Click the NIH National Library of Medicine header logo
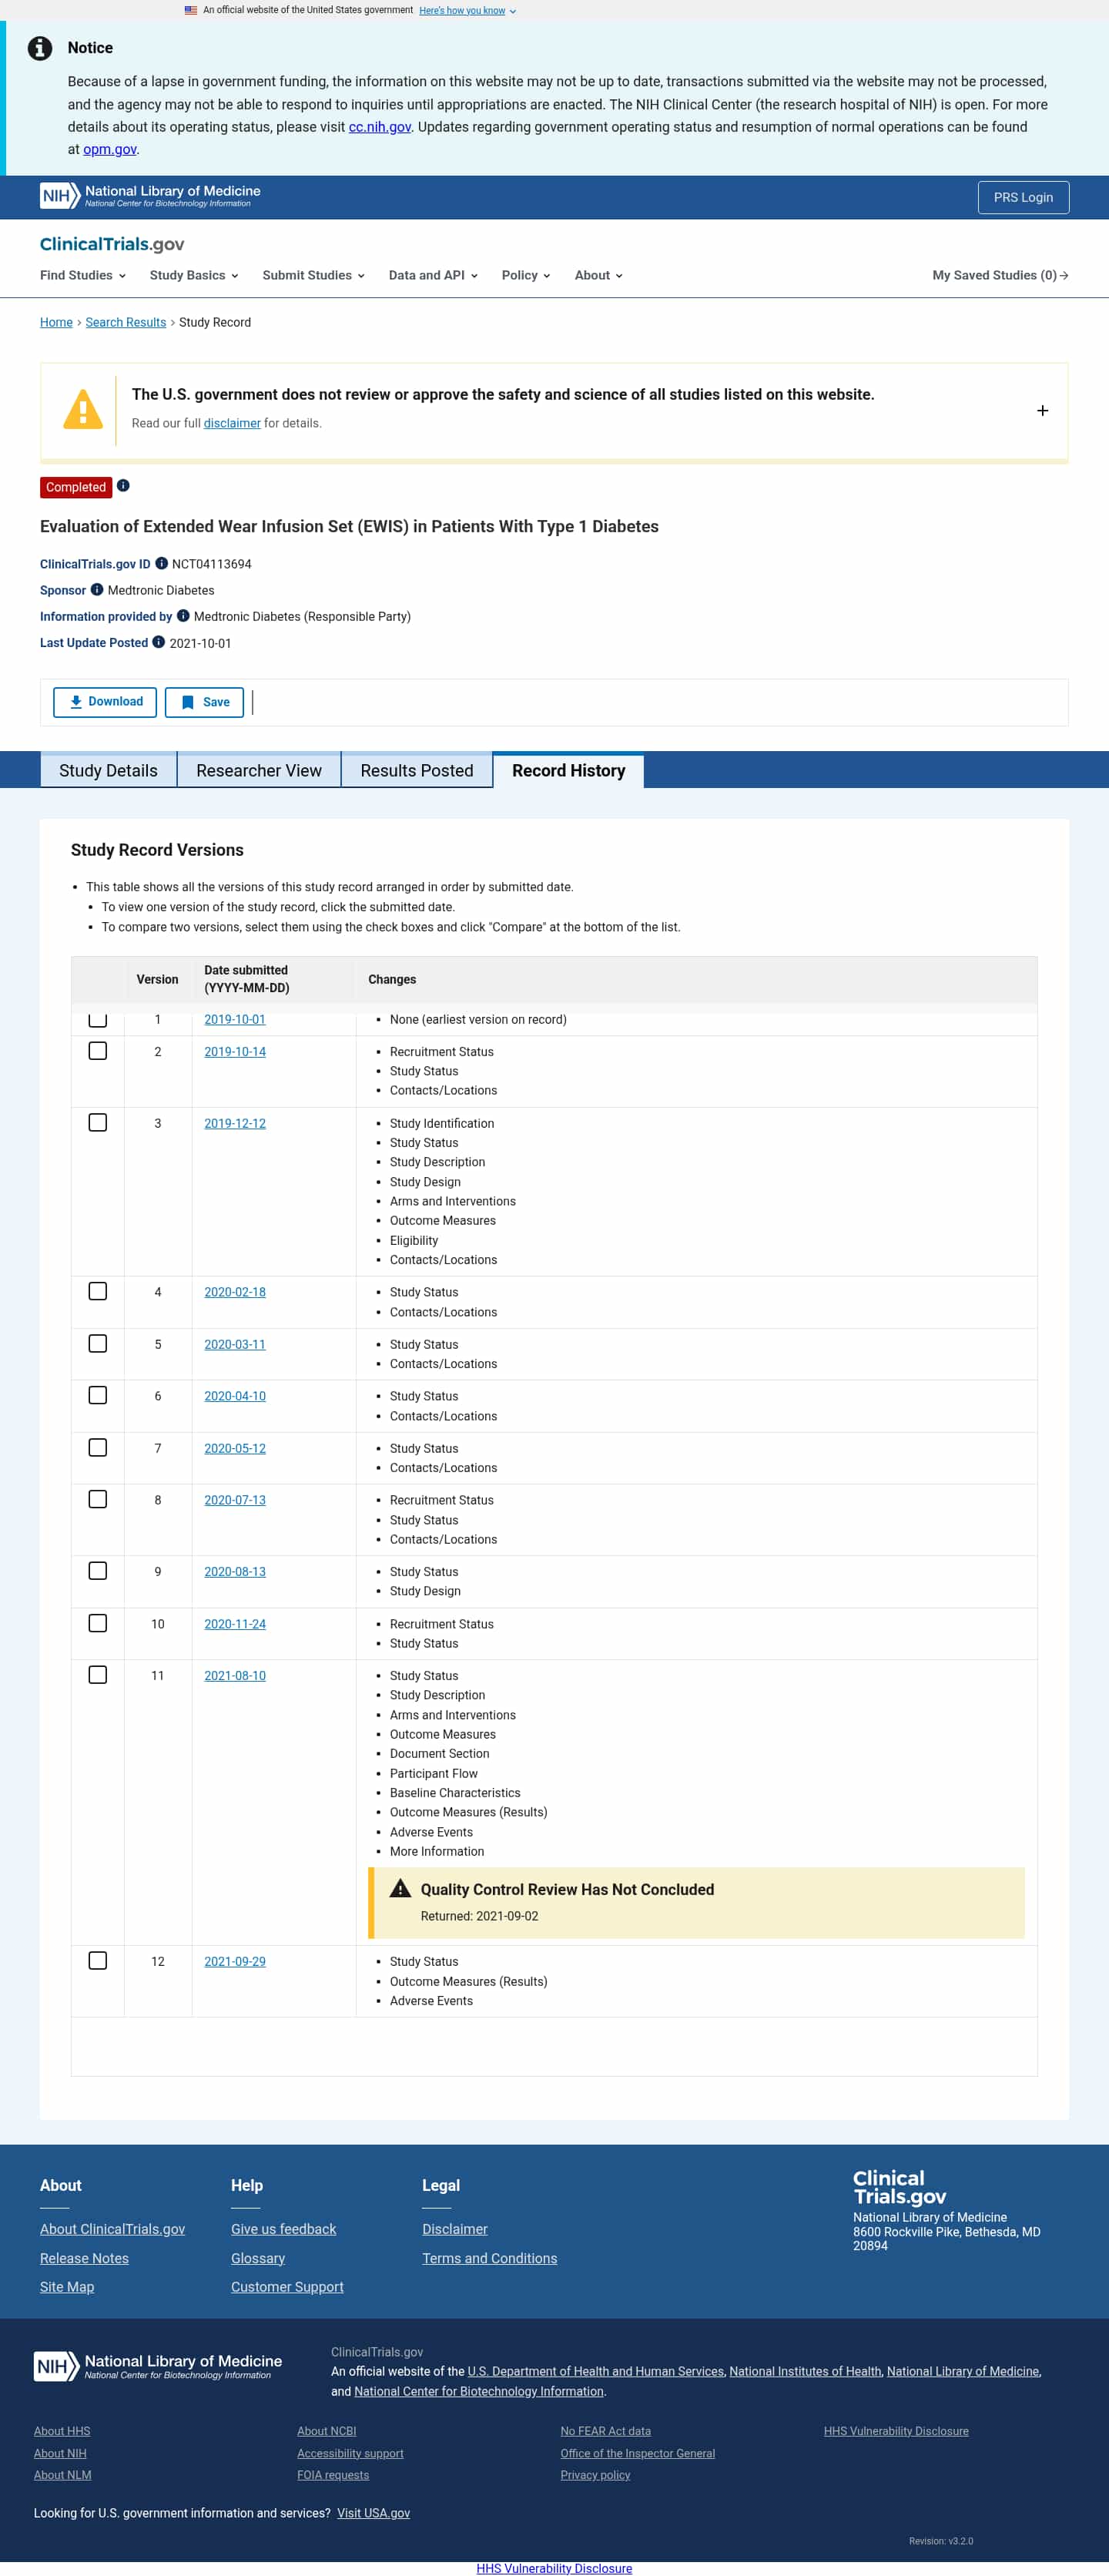The height and width of the screenshot is (2576, 1109). (150, 196)
